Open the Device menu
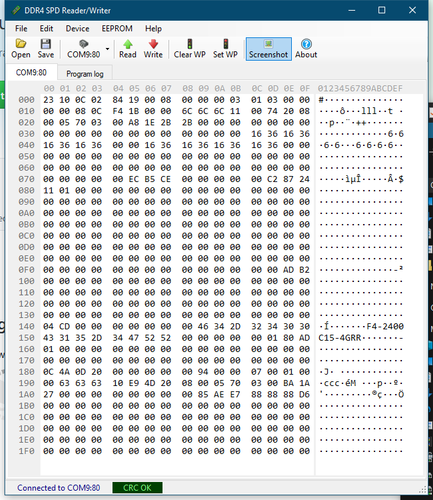433x500 pixels. tap(77, 29)
